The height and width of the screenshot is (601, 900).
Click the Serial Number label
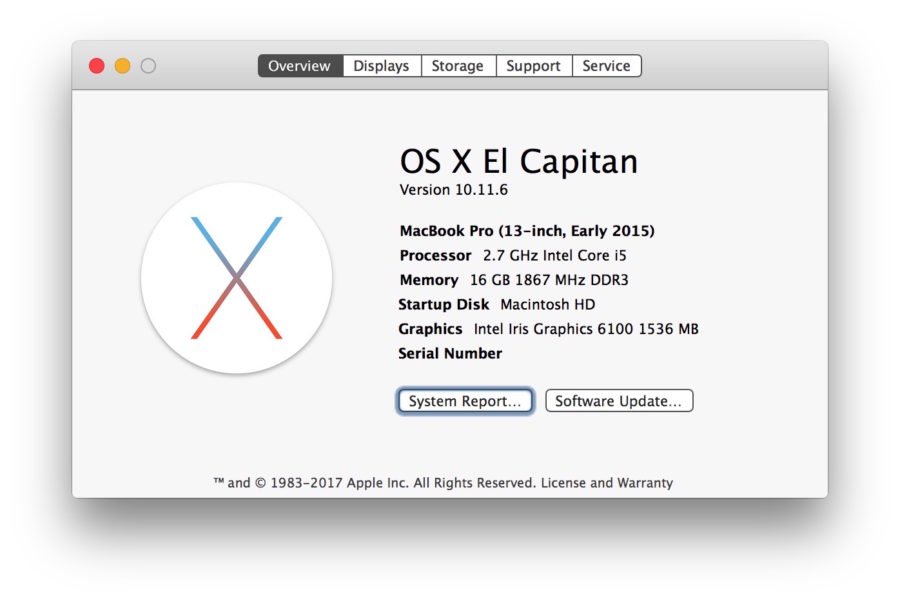click(450, 354)
